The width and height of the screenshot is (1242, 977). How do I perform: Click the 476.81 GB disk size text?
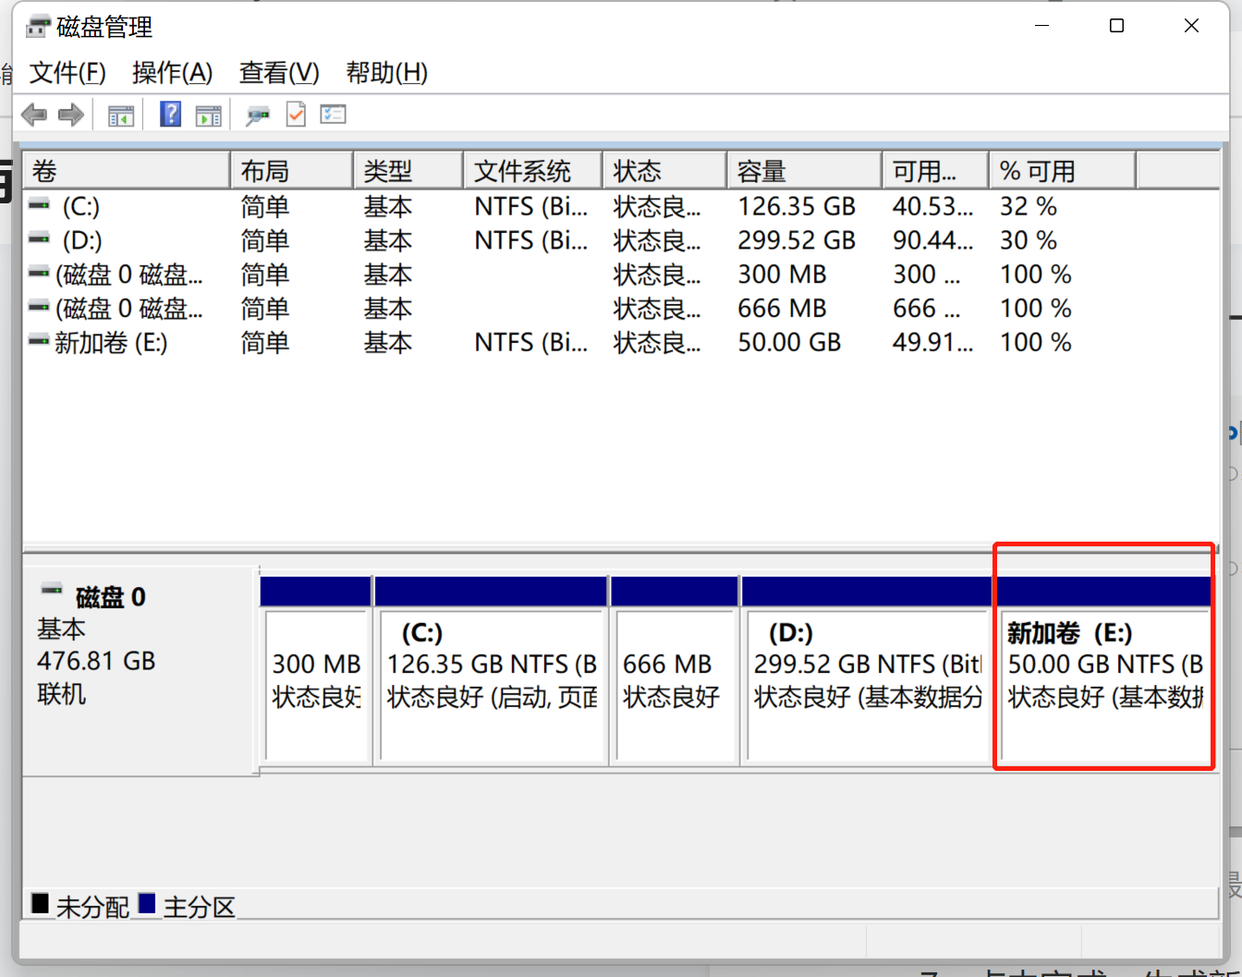[96, 661]
